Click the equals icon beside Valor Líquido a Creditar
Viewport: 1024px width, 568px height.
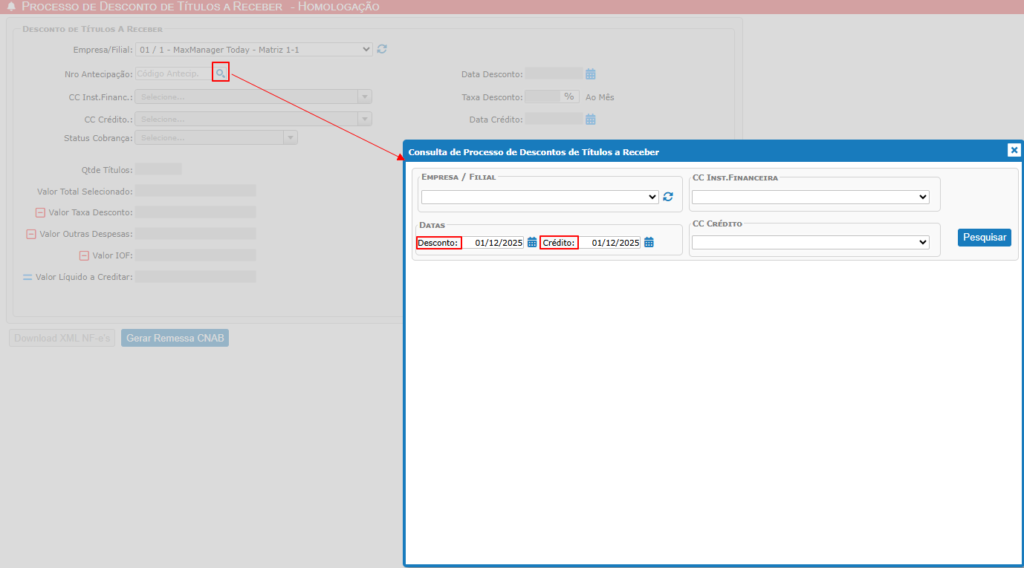coord(28,277)
